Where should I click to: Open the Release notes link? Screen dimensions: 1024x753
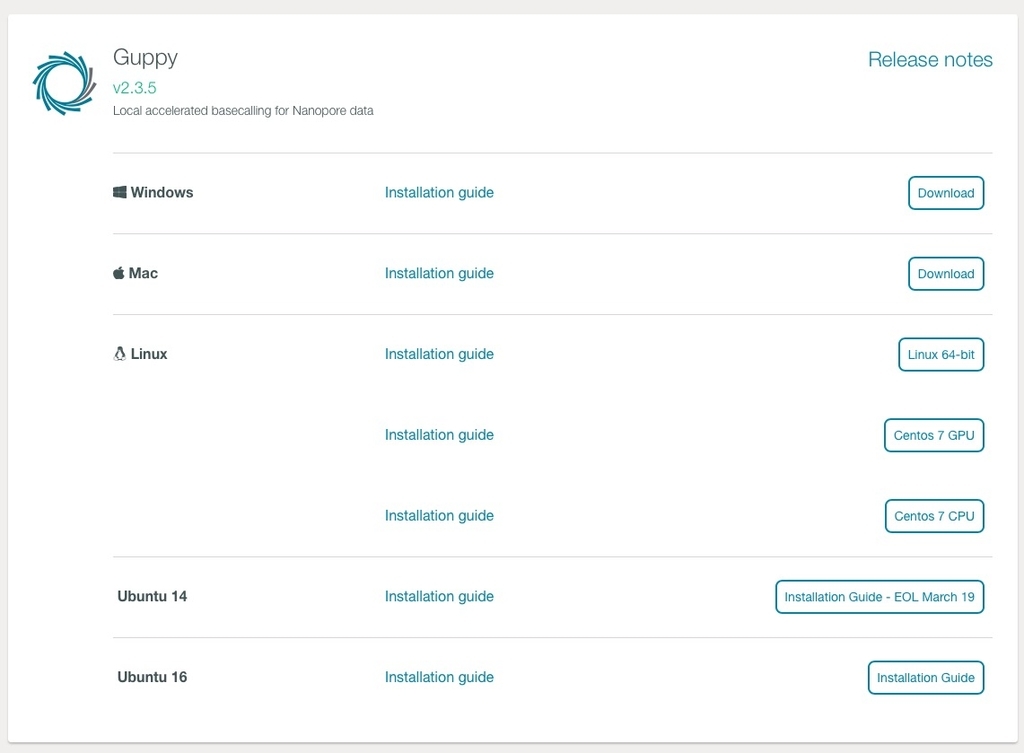pos(930,59)
